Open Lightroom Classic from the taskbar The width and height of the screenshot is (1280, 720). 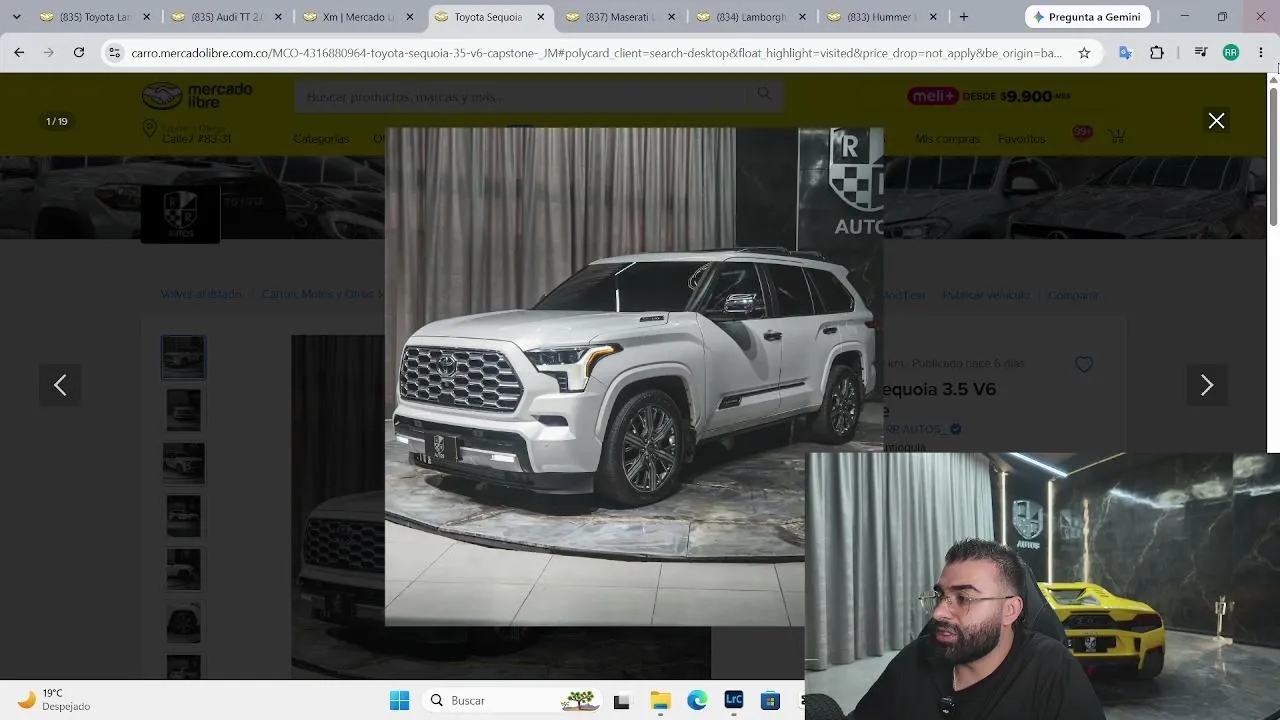[x=734, y=701]
